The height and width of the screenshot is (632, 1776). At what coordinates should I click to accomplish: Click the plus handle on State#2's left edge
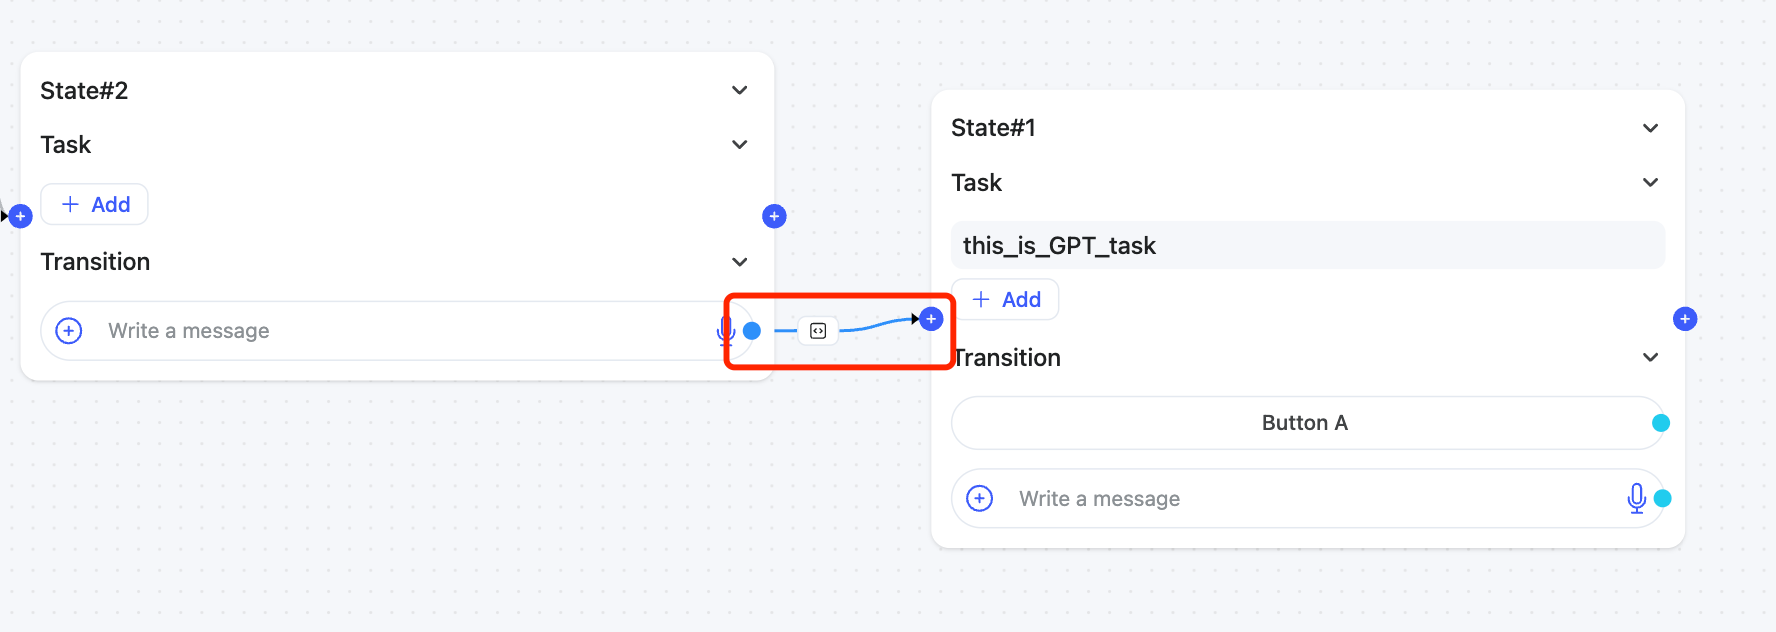coord(21,216)
